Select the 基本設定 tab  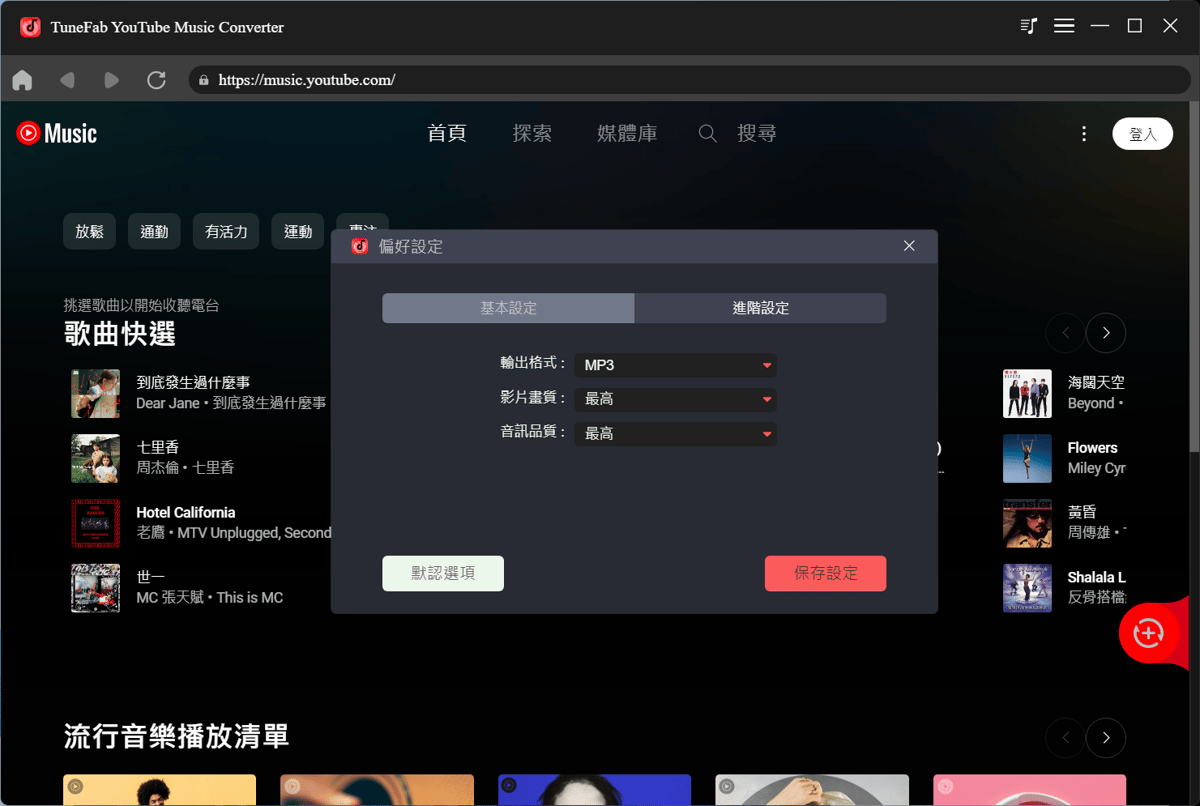tap(508, 308)
